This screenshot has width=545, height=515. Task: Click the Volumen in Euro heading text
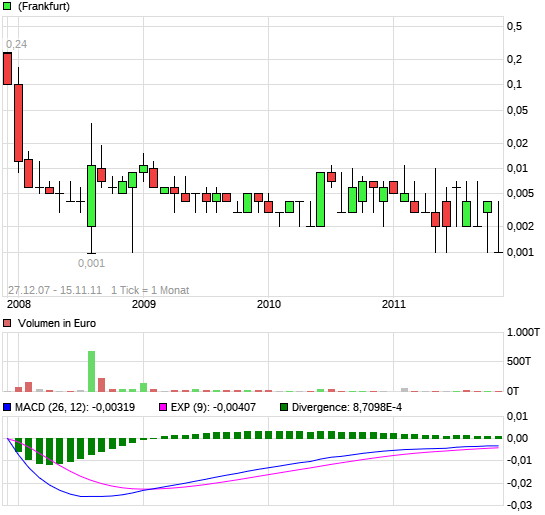pos(57,323)
